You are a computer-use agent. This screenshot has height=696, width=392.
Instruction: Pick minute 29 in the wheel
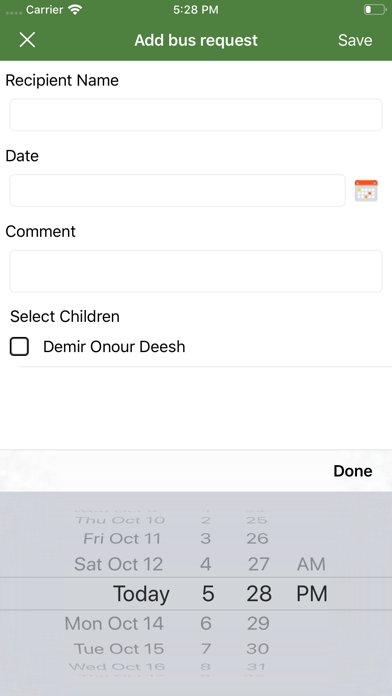coord(258,624)
